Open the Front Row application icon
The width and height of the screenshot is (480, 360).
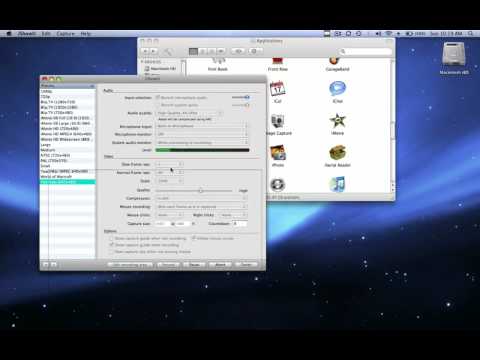(x=277, y=61)
